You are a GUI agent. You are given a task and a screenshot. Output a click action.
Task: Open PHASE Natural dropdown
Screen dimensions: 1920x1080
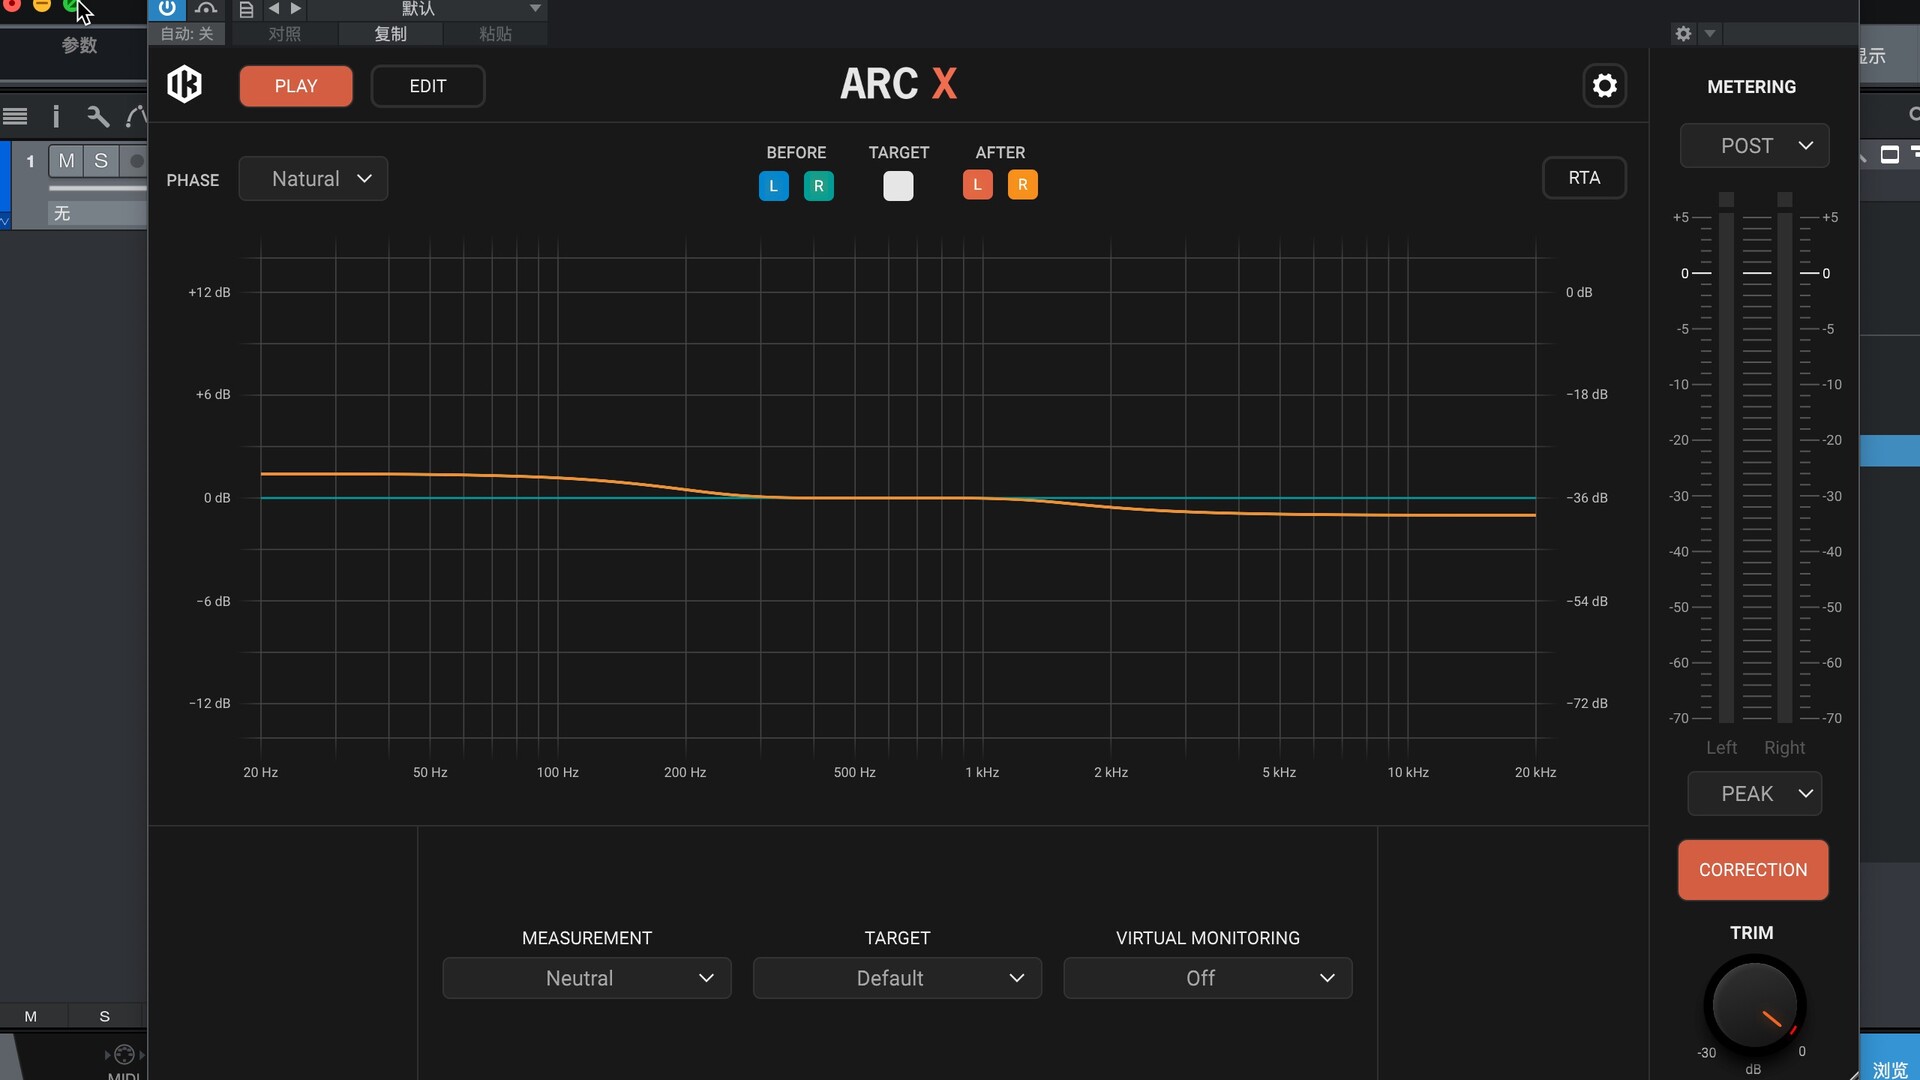(x=313, y=179)
